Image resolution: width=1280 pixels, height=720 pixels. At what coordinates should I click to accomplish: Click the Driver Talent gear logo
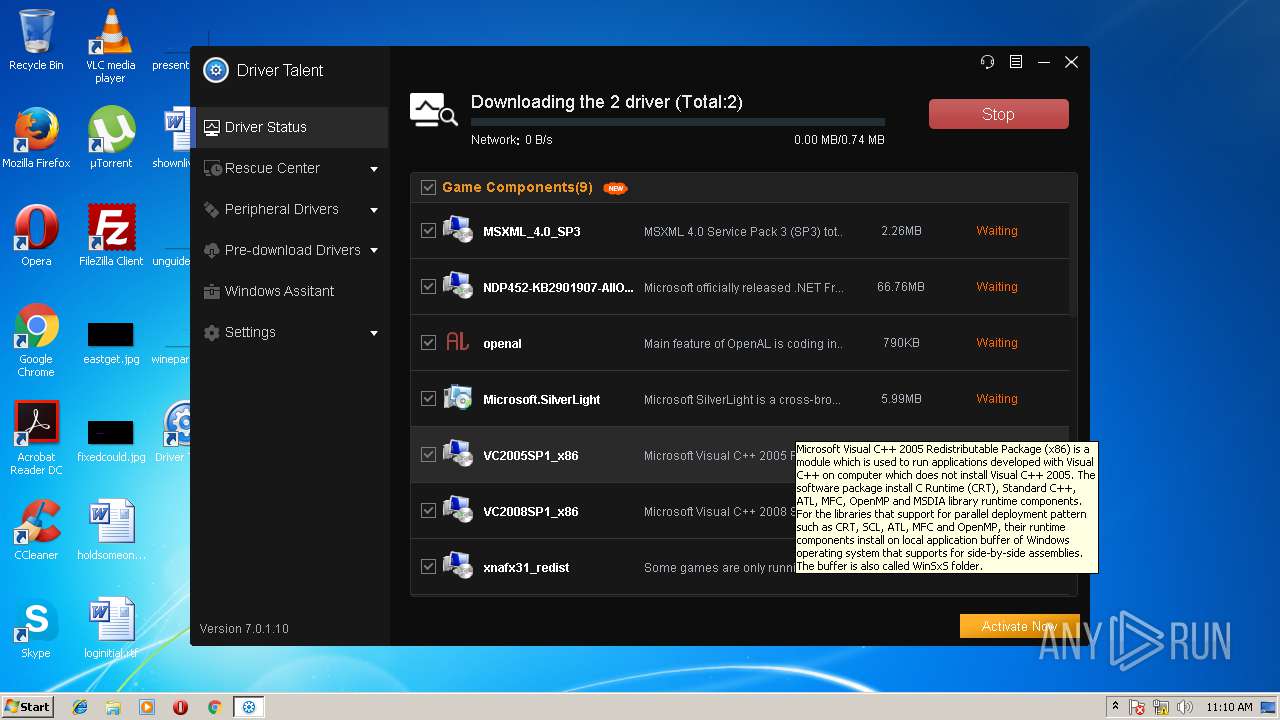tap(215, 70)
